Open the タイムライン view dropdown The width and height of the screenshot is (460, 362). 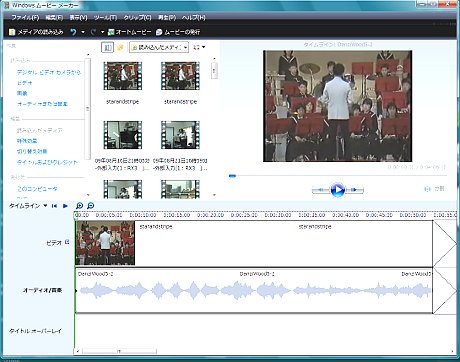[28, 206]
